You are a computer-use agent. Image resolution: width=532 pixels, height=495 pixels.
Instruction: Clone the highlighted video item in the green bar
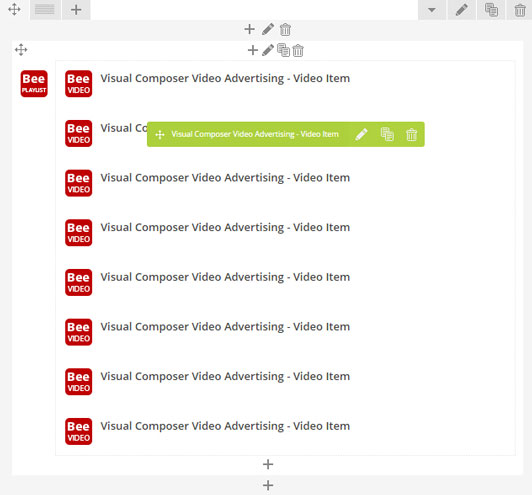coord(387,134)
